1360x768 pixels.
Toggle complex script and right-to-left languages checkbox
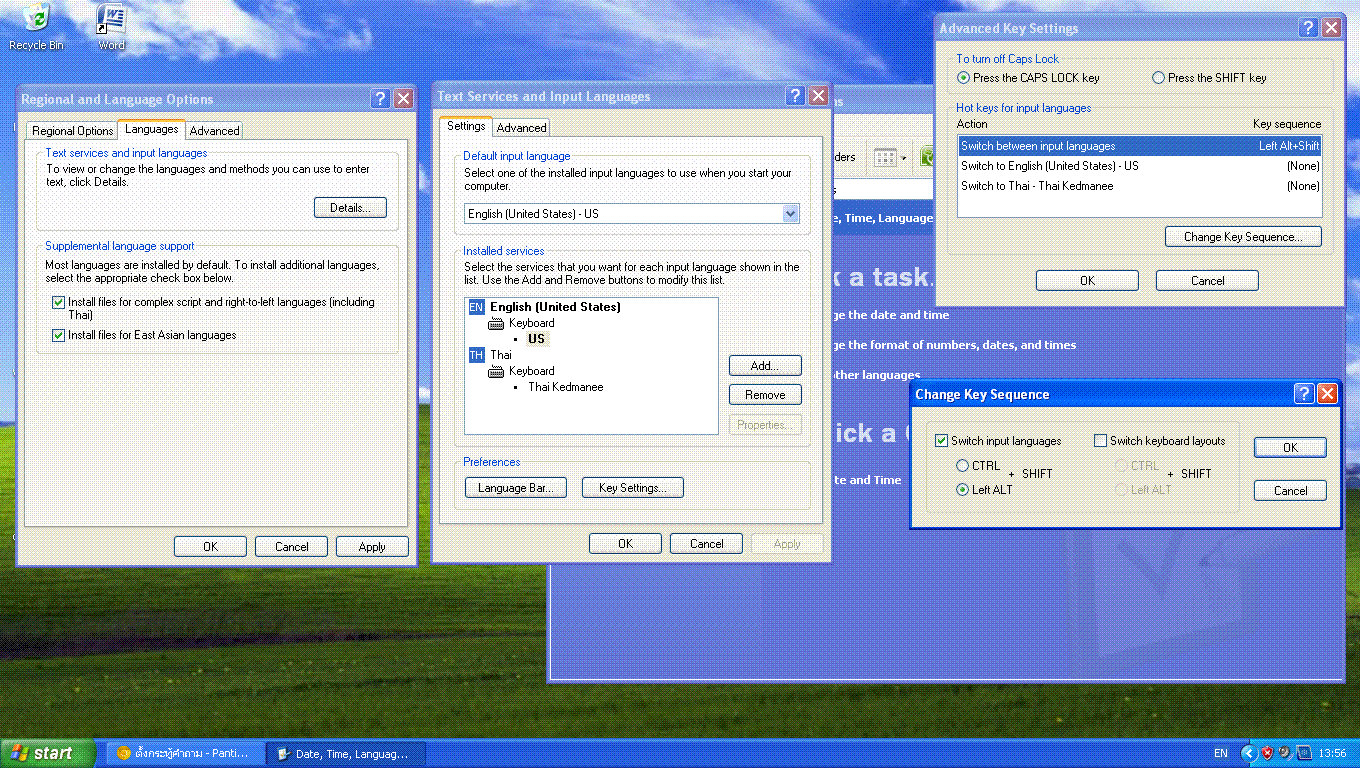tap(59, 302)
